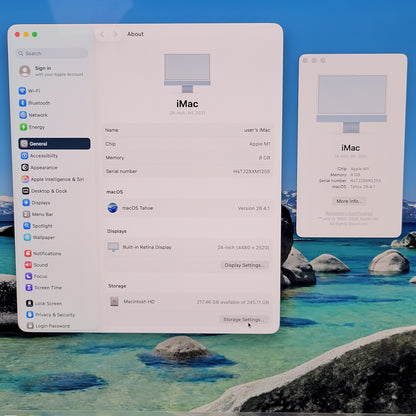This screenshot has width=416, height=416.
Task: Click the Display Settings button
Action: (x=244, y=265)
